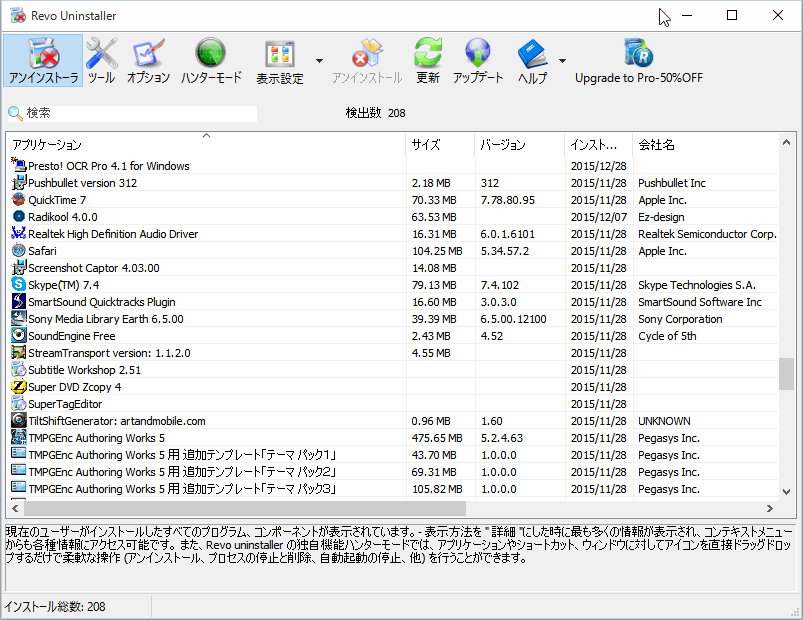Select SmartSound Quicktracks Plugin icon
The width and height of the screenshot is (803, 620).
pos(18,301)
